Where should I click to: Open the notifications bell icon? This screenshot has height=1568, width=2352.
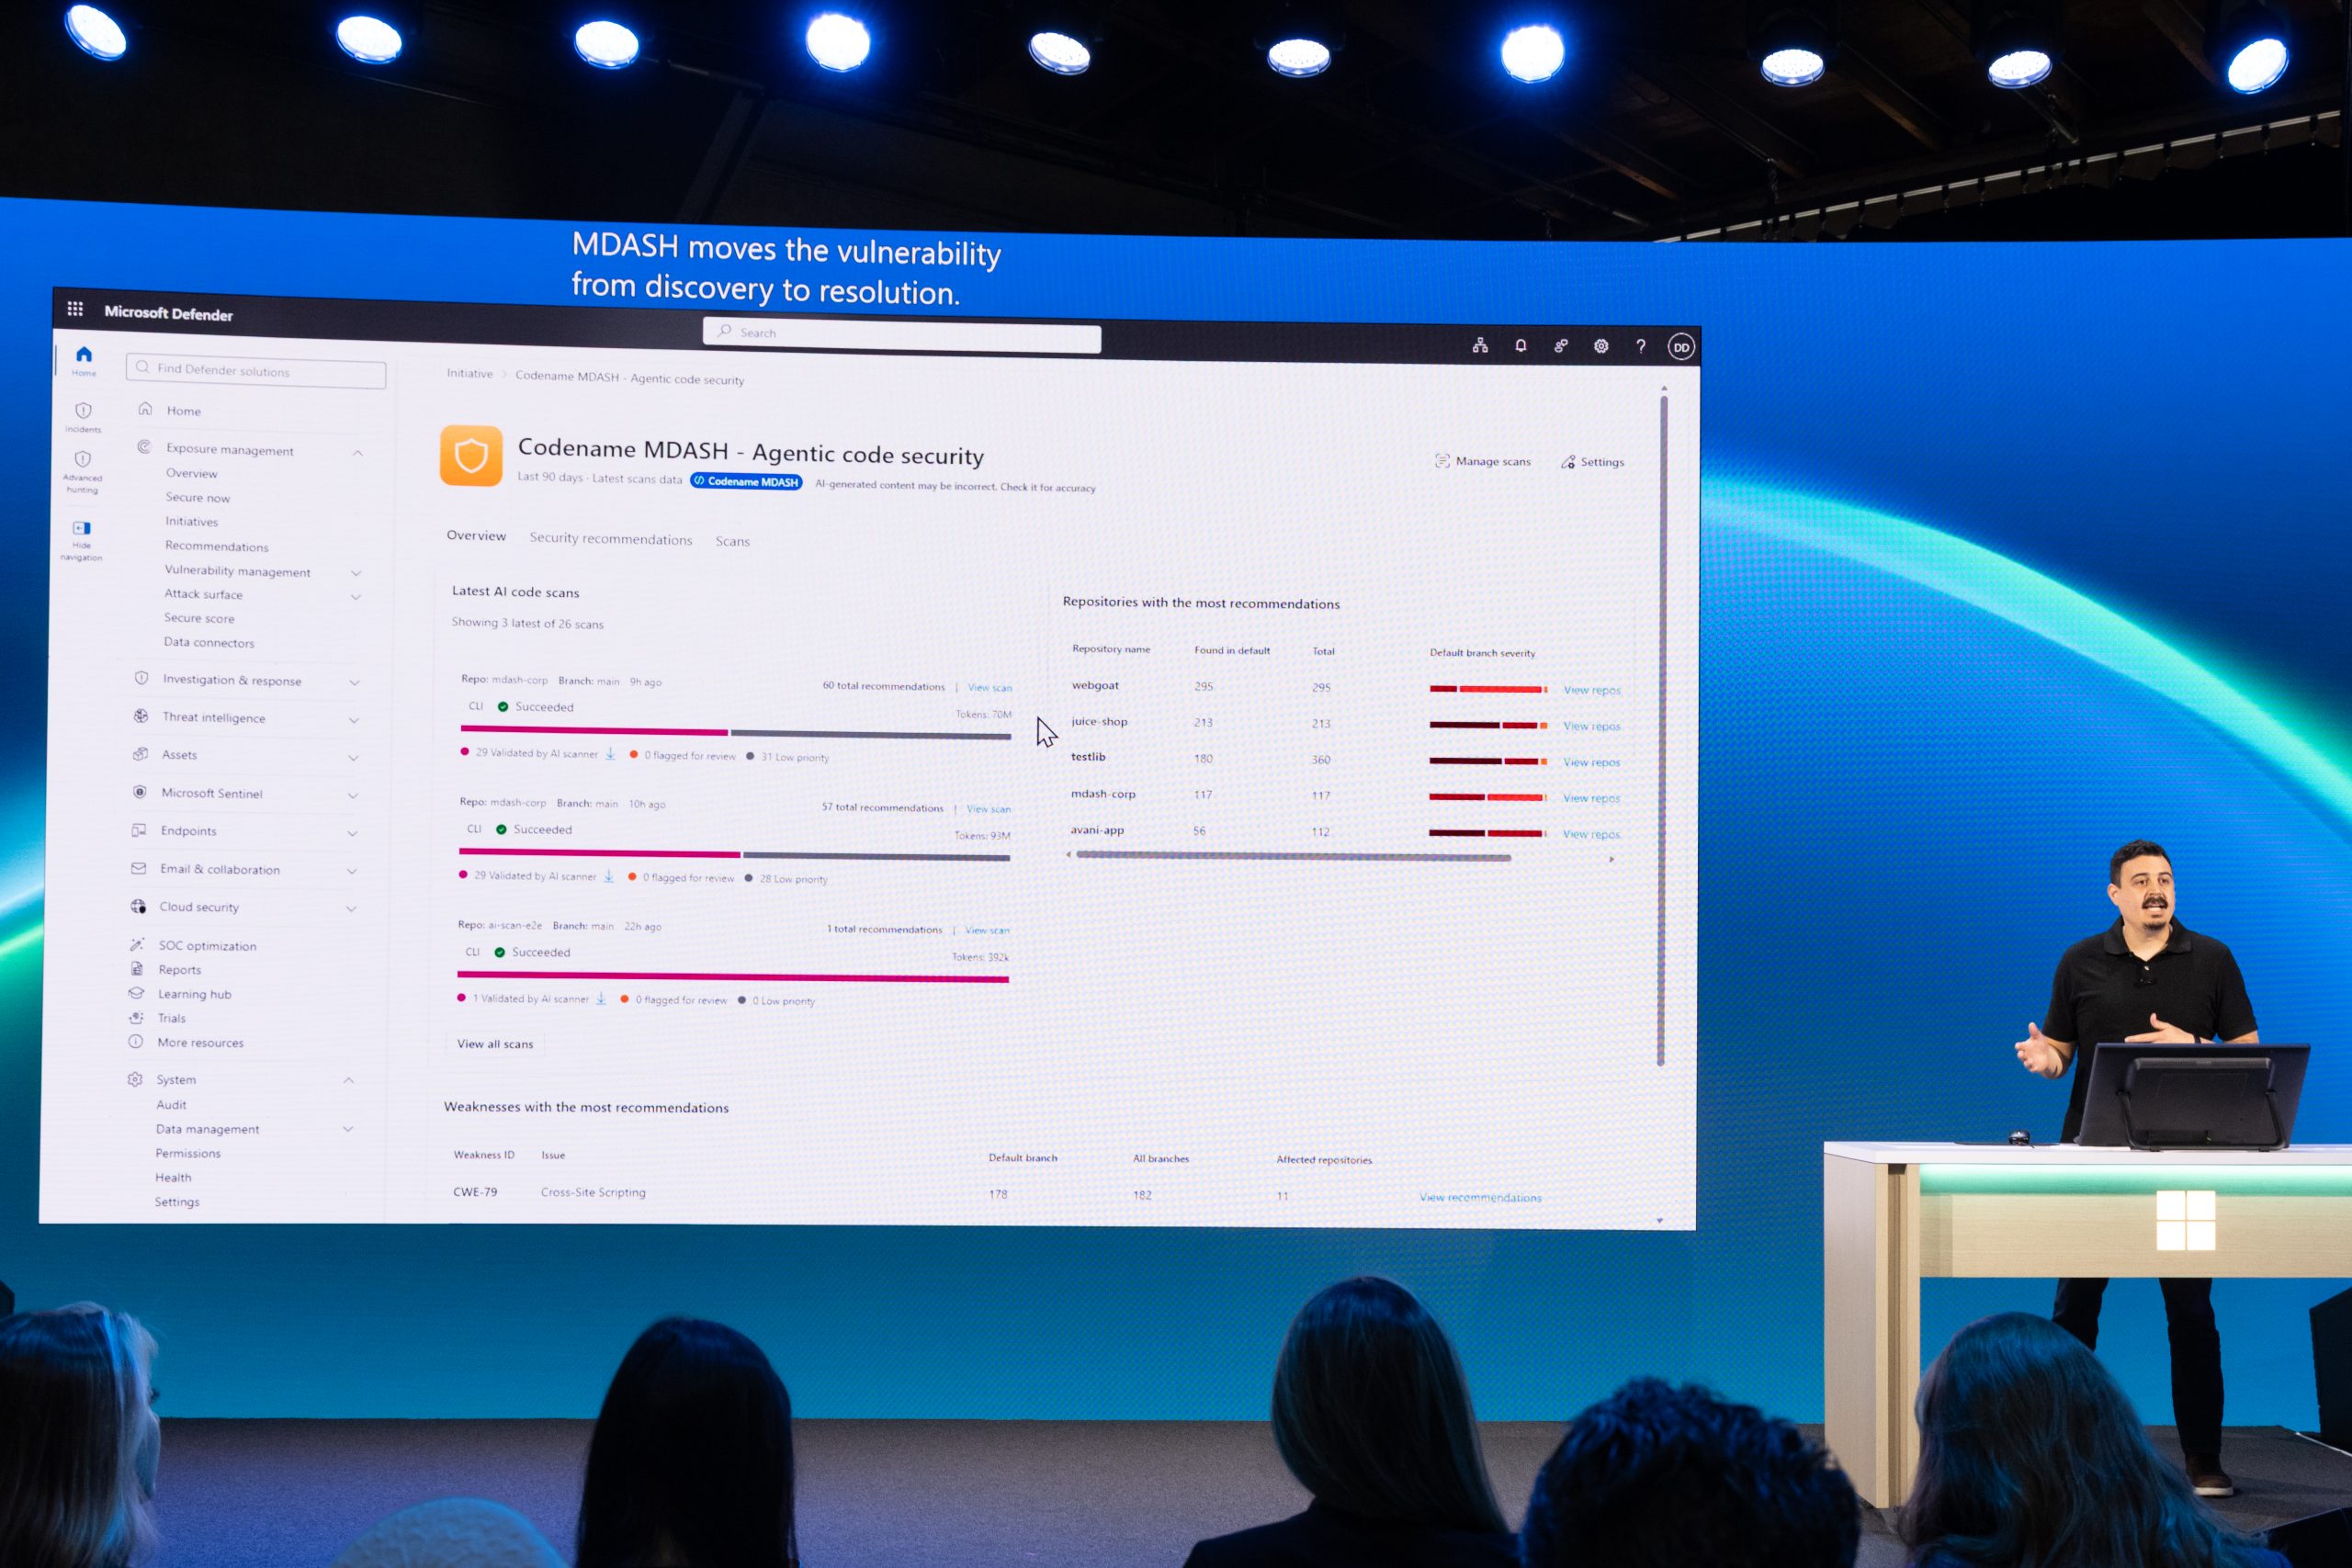pyautogui.click(x=1521, y=346)
